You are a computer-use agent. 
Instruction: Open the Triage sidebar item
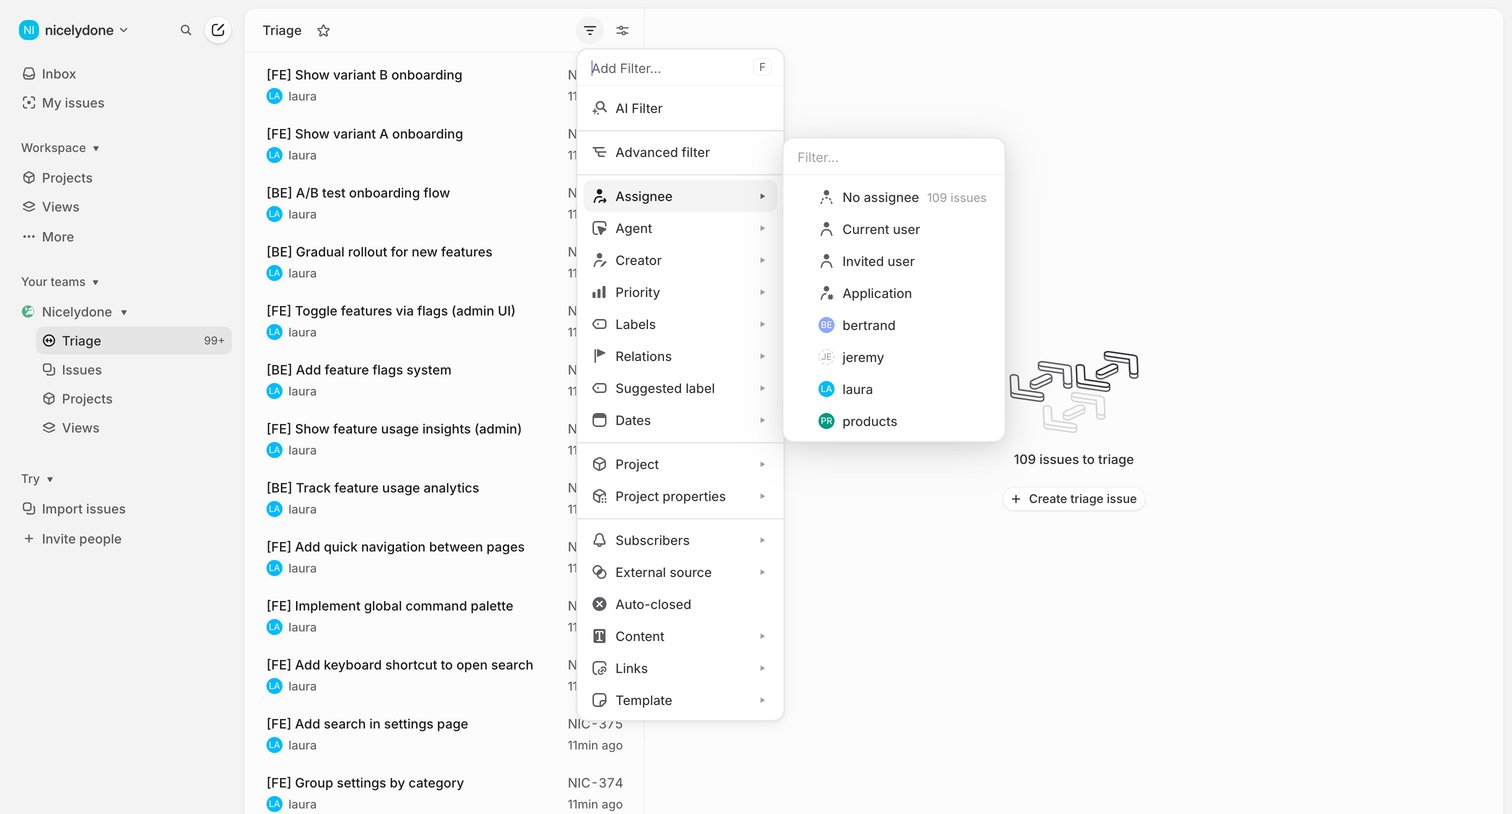(x=134, y=341)
